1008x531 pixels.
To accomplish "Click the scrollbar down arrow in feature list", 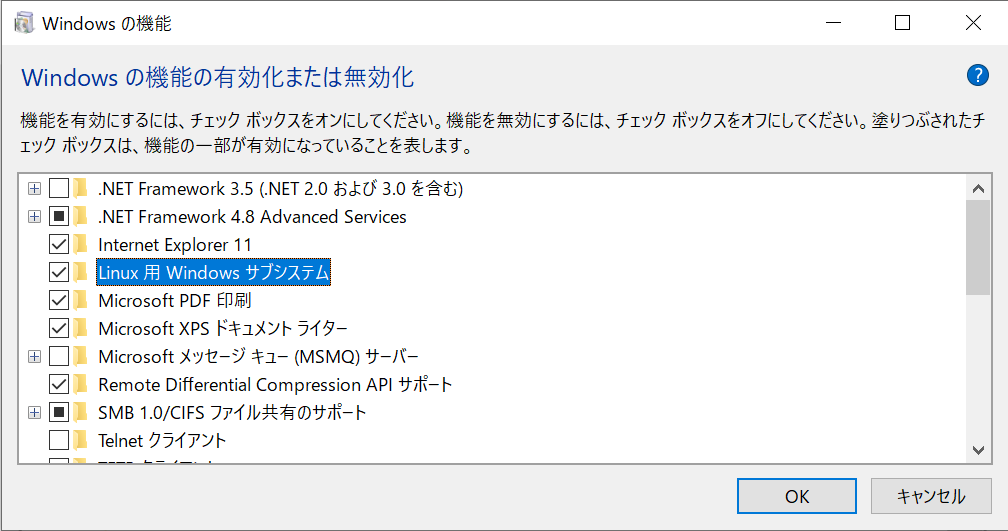I will 978,450.
